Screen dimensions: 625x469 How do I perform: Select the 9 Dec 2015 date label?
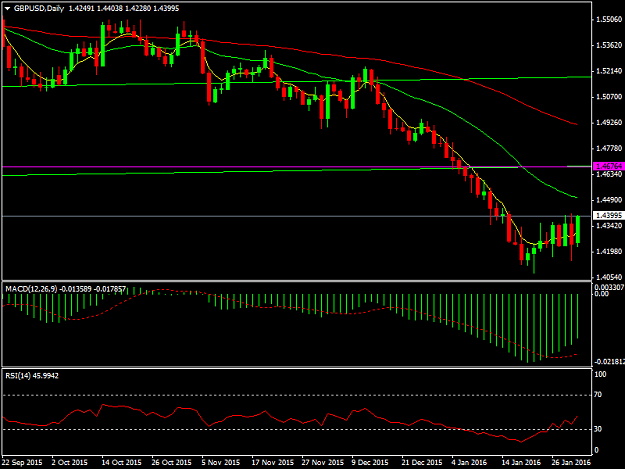pyautogui.click(x=370, y=463)
